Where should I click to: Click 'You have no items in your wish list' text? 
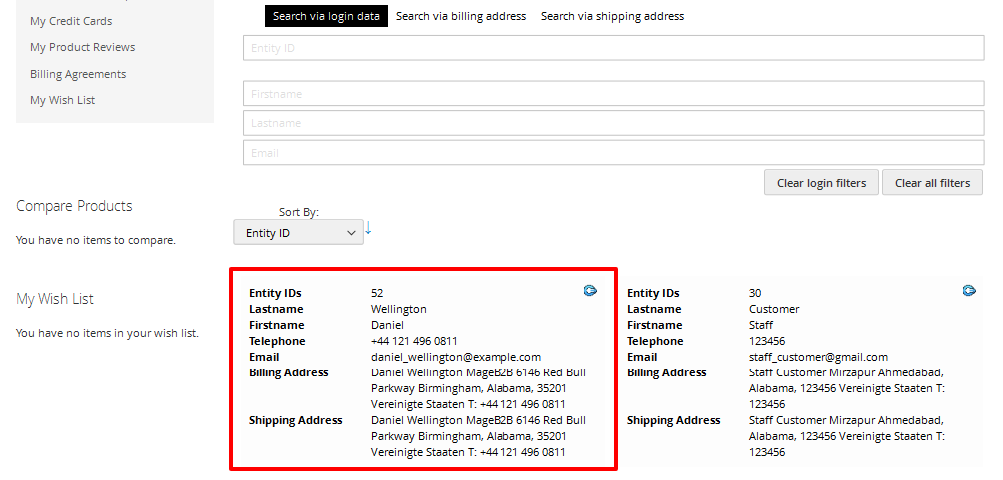(107, 333)
